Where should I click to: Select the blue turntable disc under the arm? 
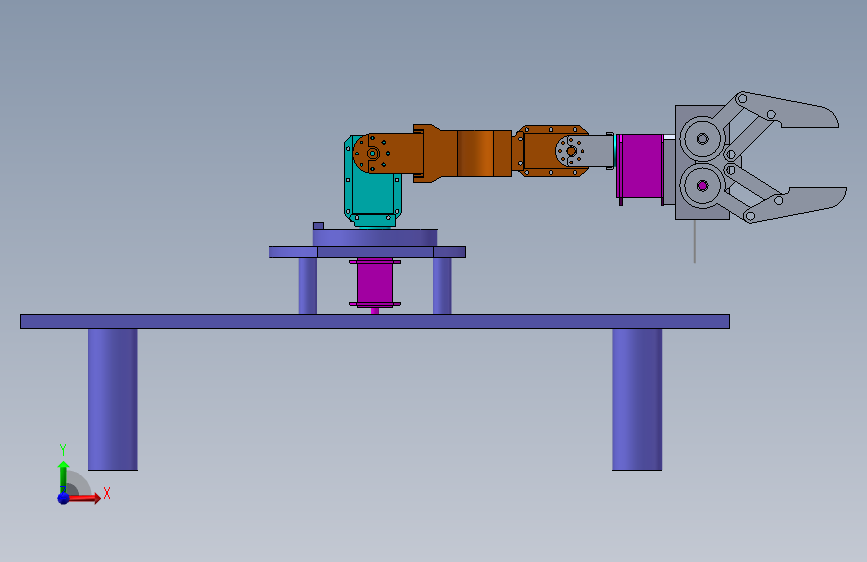pyautogui.click(x=375, y=238)
